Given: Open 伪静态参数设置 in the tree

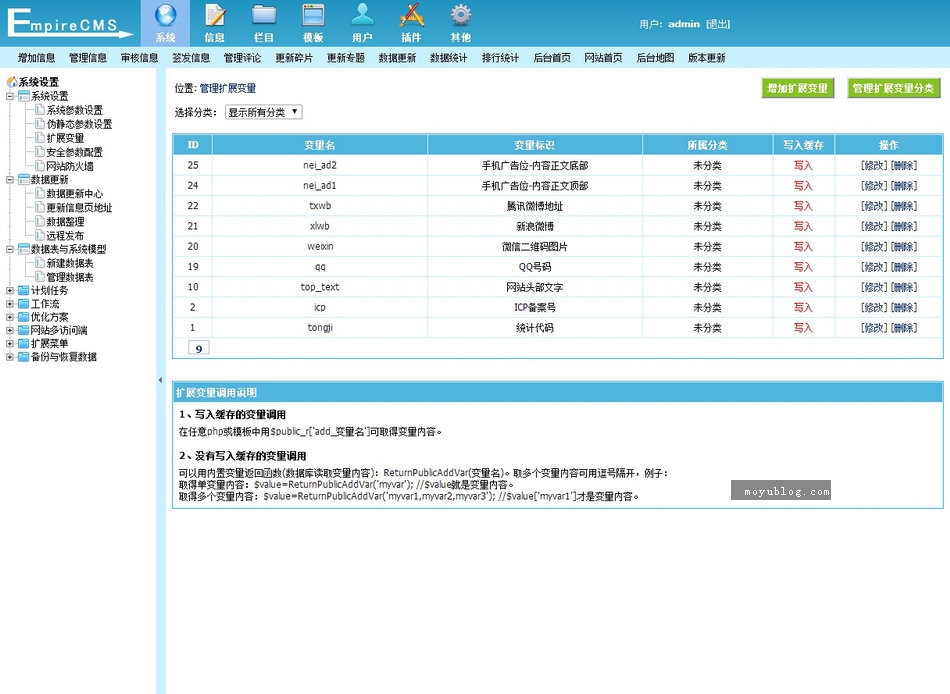Looking at the screenshot, I should pyautogui.click(x=79, y=124).
